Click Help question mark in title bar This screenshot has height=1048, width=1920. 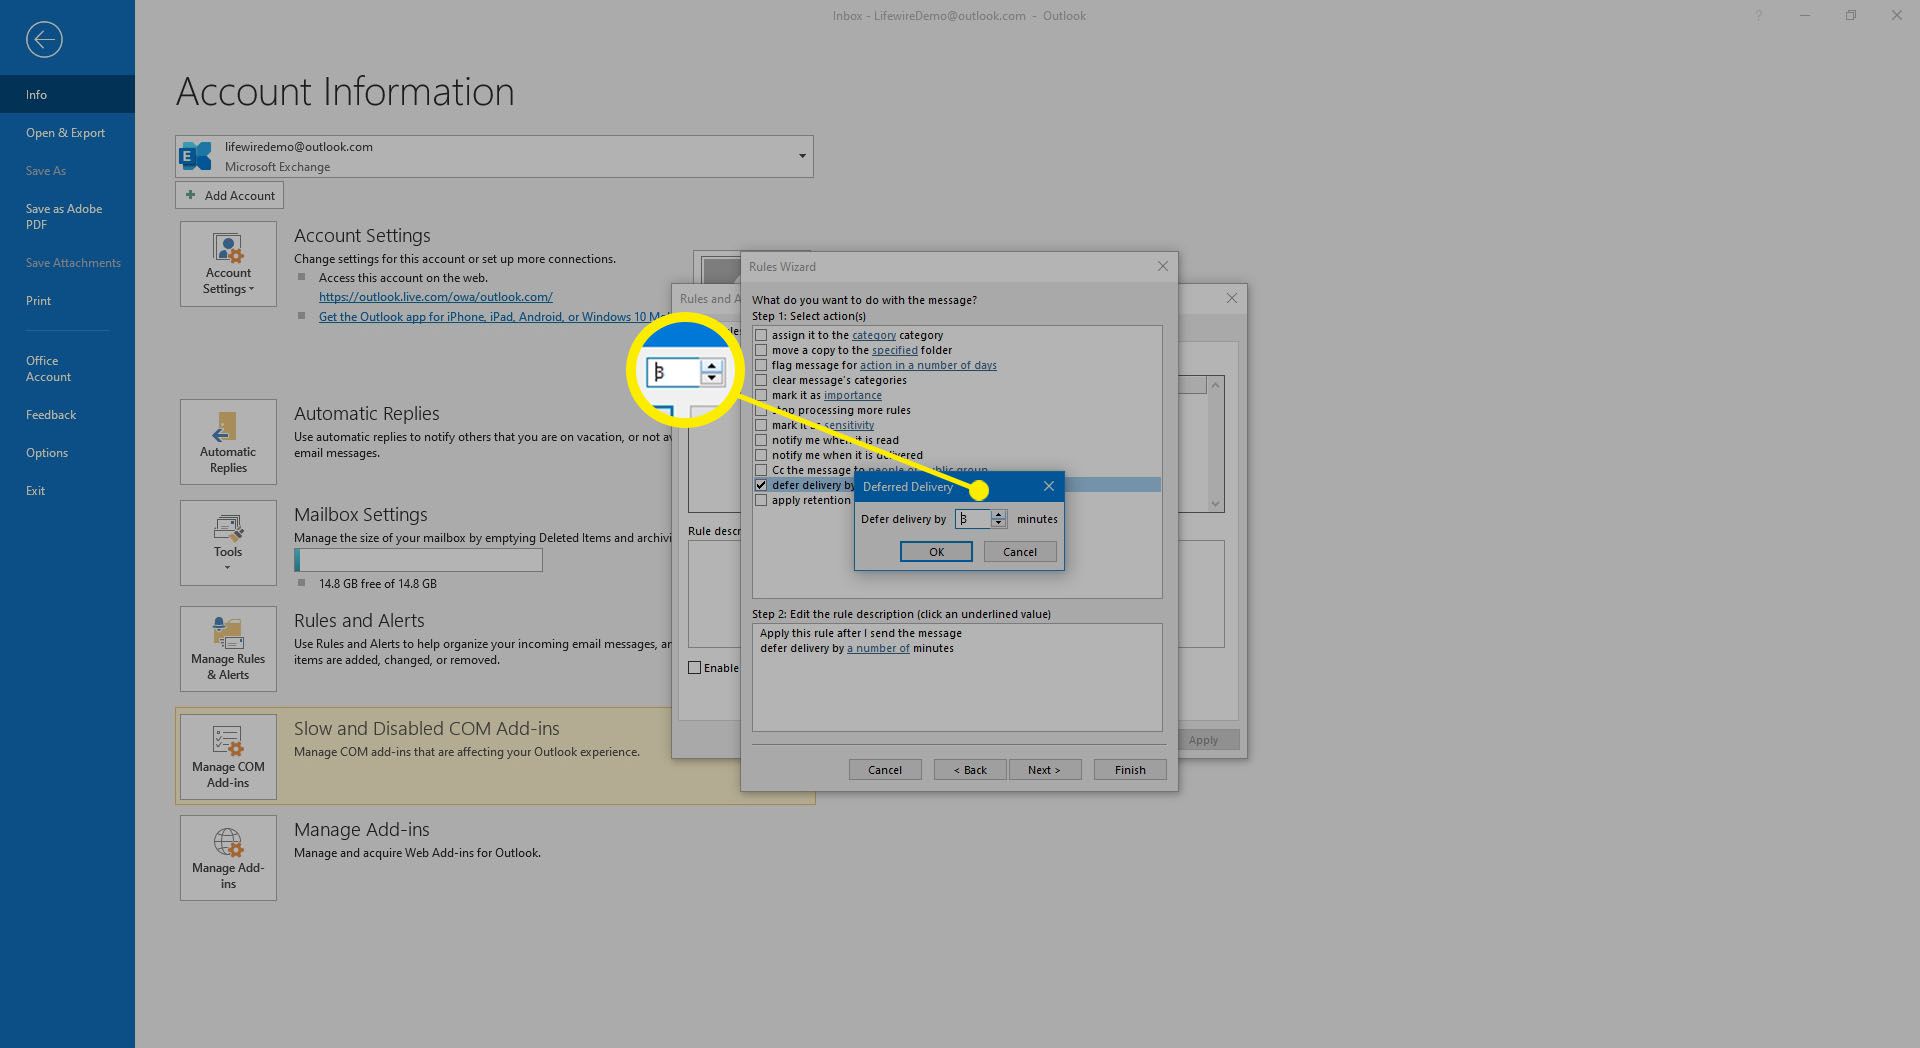[1758, 16]
